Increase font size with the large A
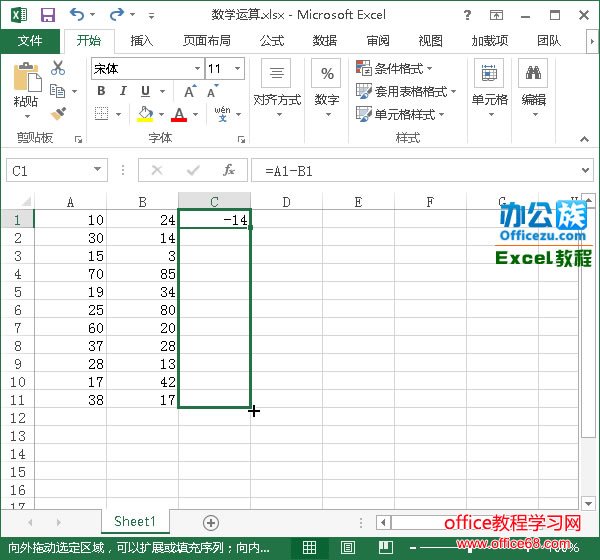 [x=190, y=91]
